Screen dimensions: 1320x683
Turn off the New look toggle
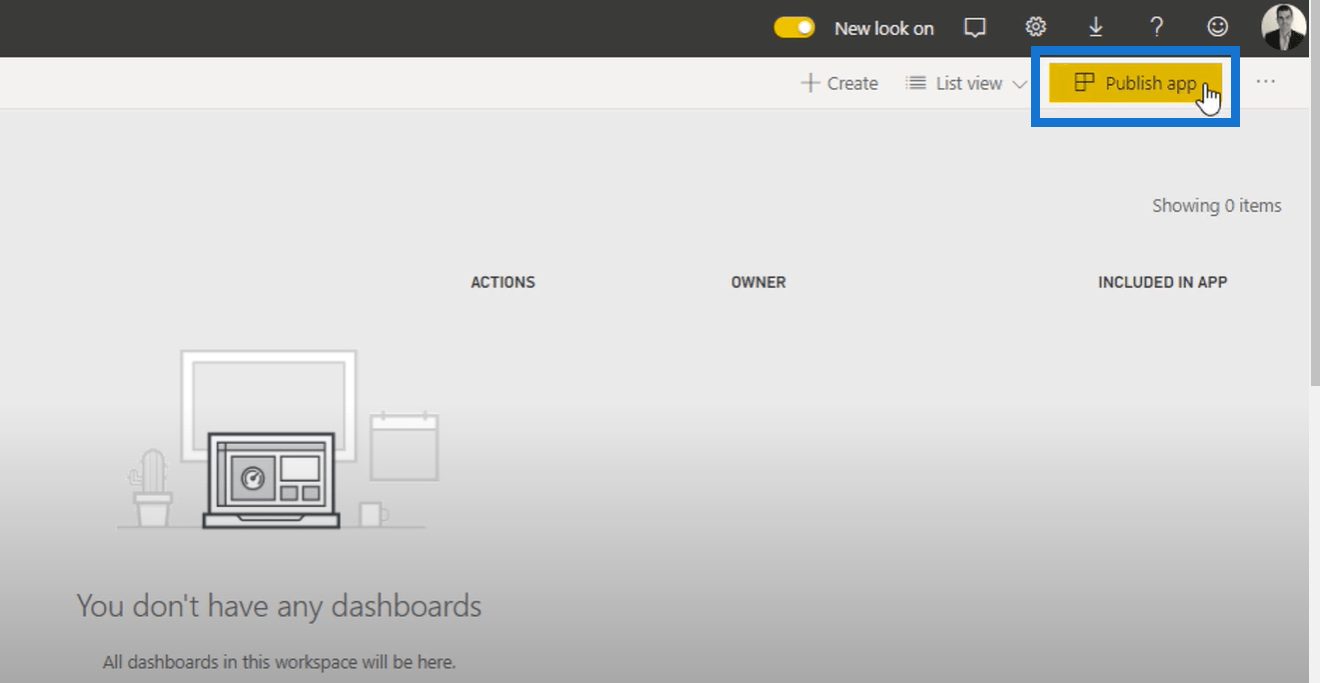pos(794,28)
